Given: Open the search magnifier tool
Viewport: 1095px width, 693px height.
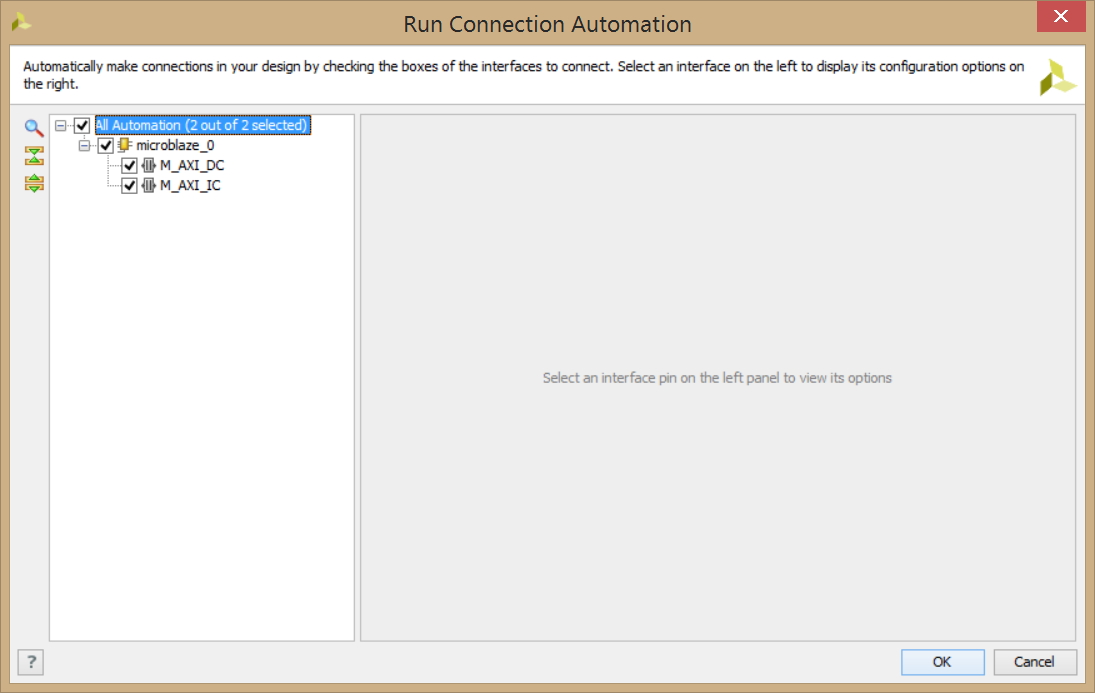Looking at the screenshot, I should coord(34,128).
